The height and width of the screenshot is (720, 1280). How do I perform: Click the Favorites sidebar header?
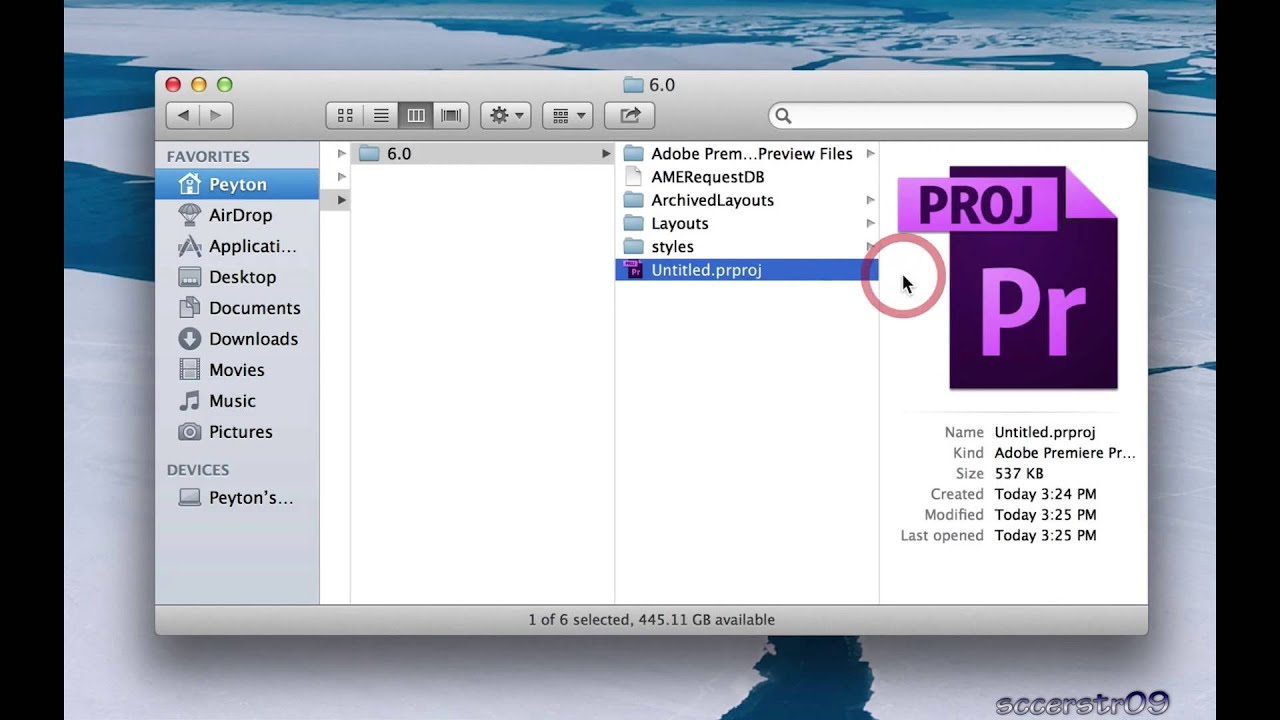(208, 156)
